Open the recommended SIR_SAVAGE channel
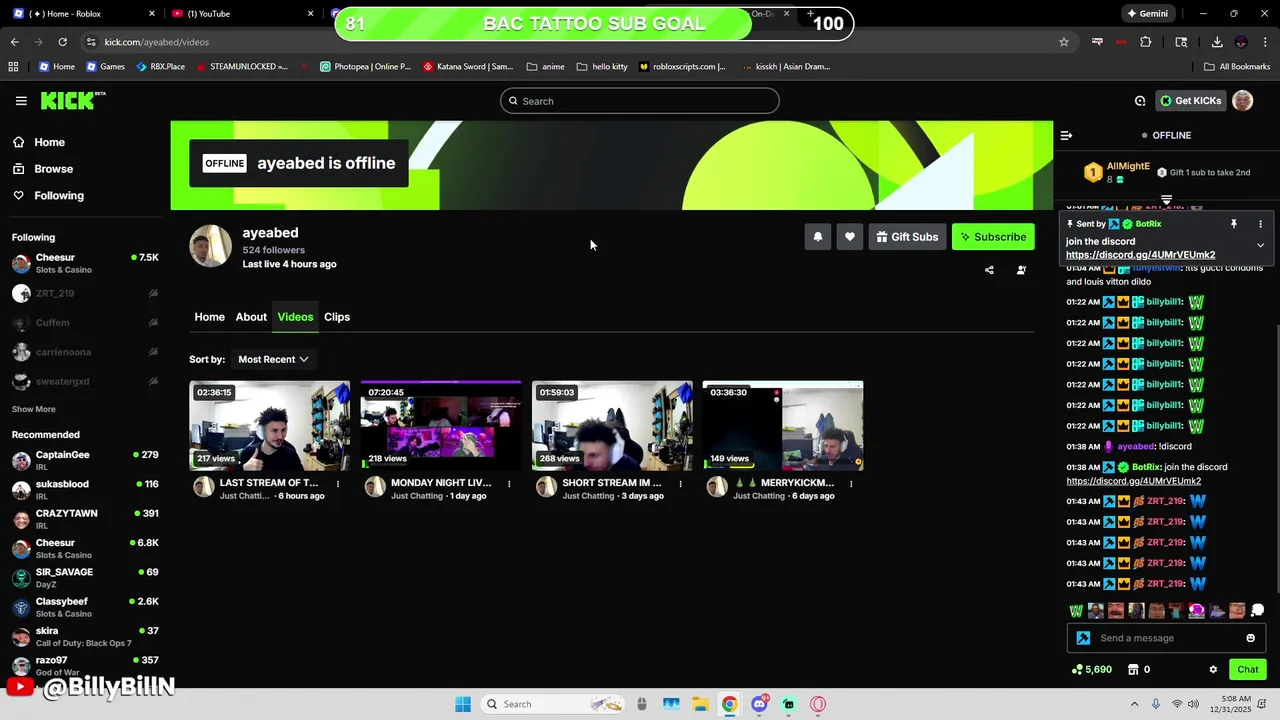Screen dimensions: 1280x720 [85, 578]
